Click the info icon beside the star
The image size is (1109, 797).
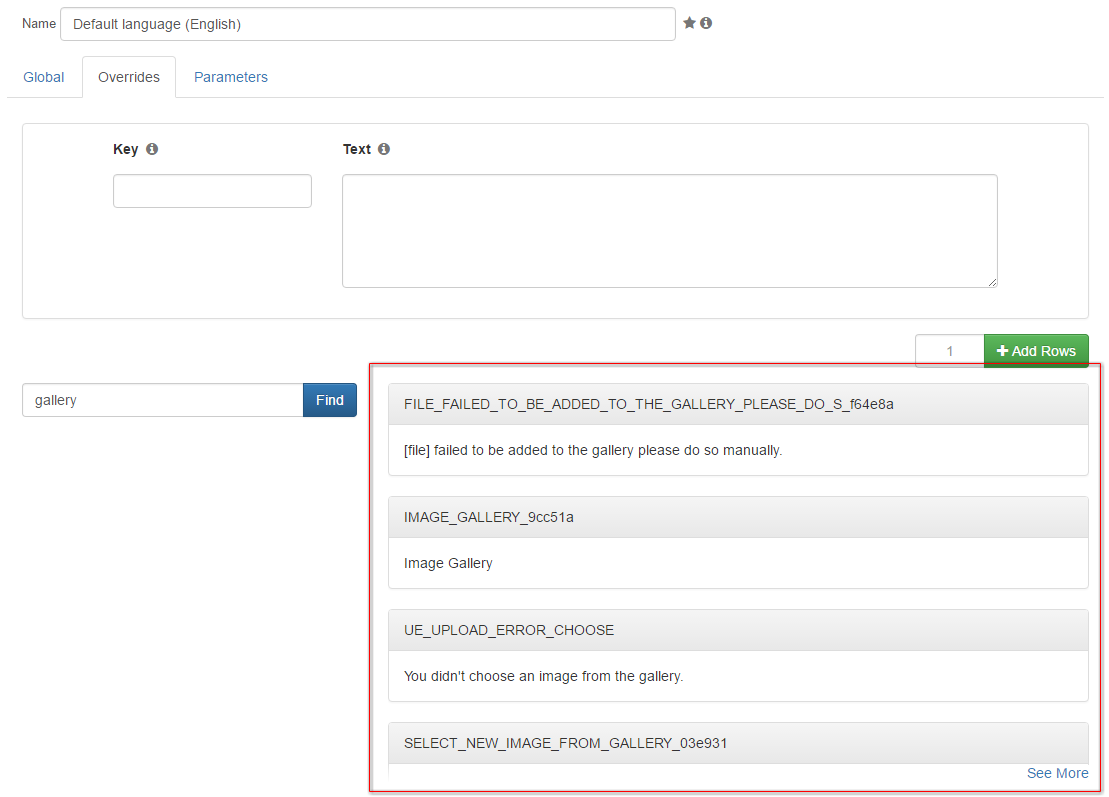(x=706, y=23)
